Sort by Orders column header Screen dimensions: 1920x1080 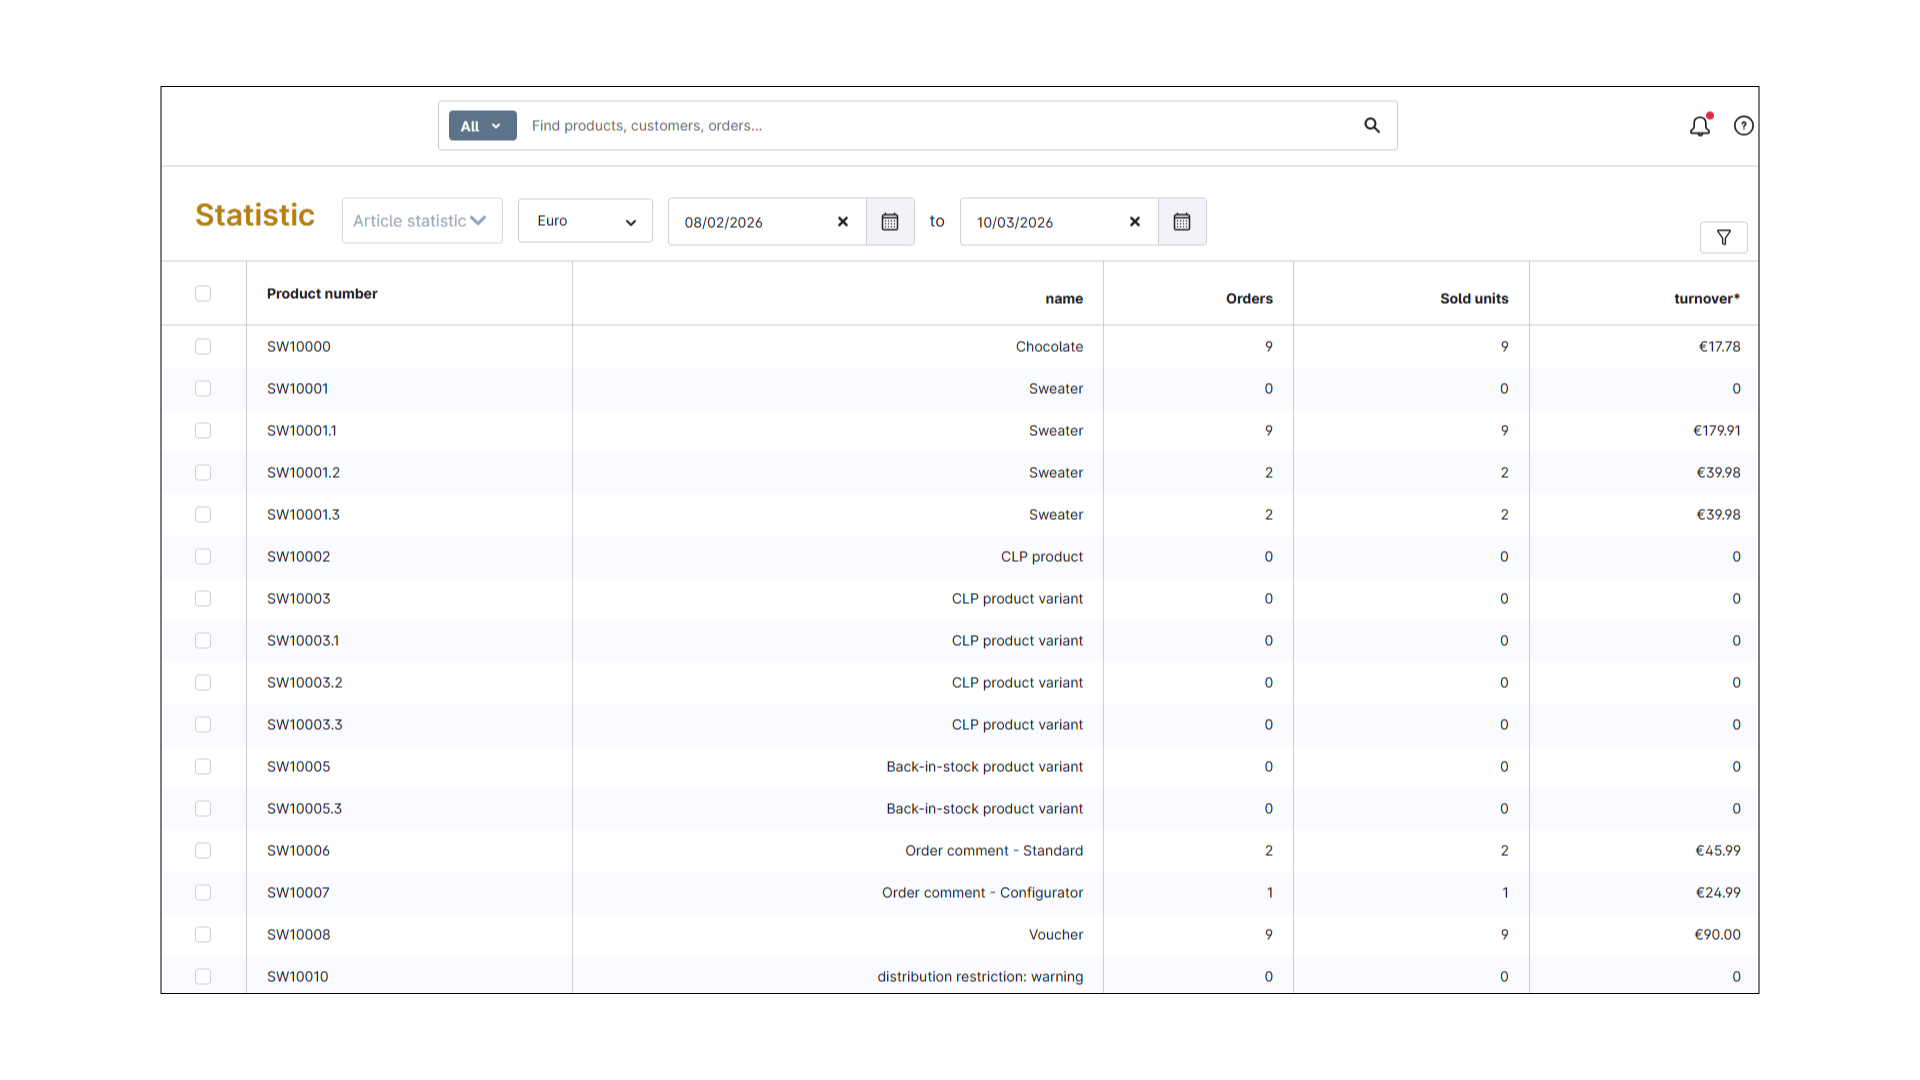[x=1248, y=298]
